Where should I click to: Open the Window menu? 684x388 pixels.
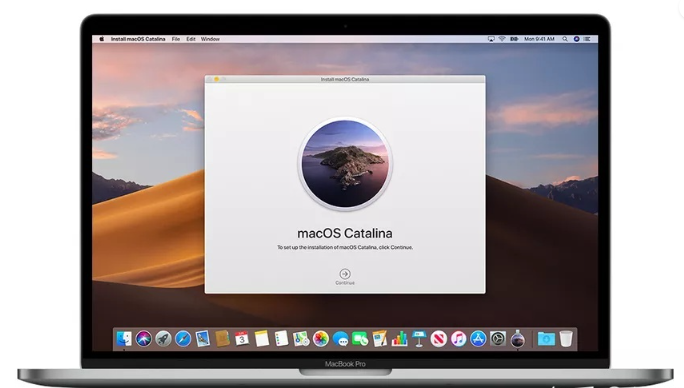click(x=210, y=39)
